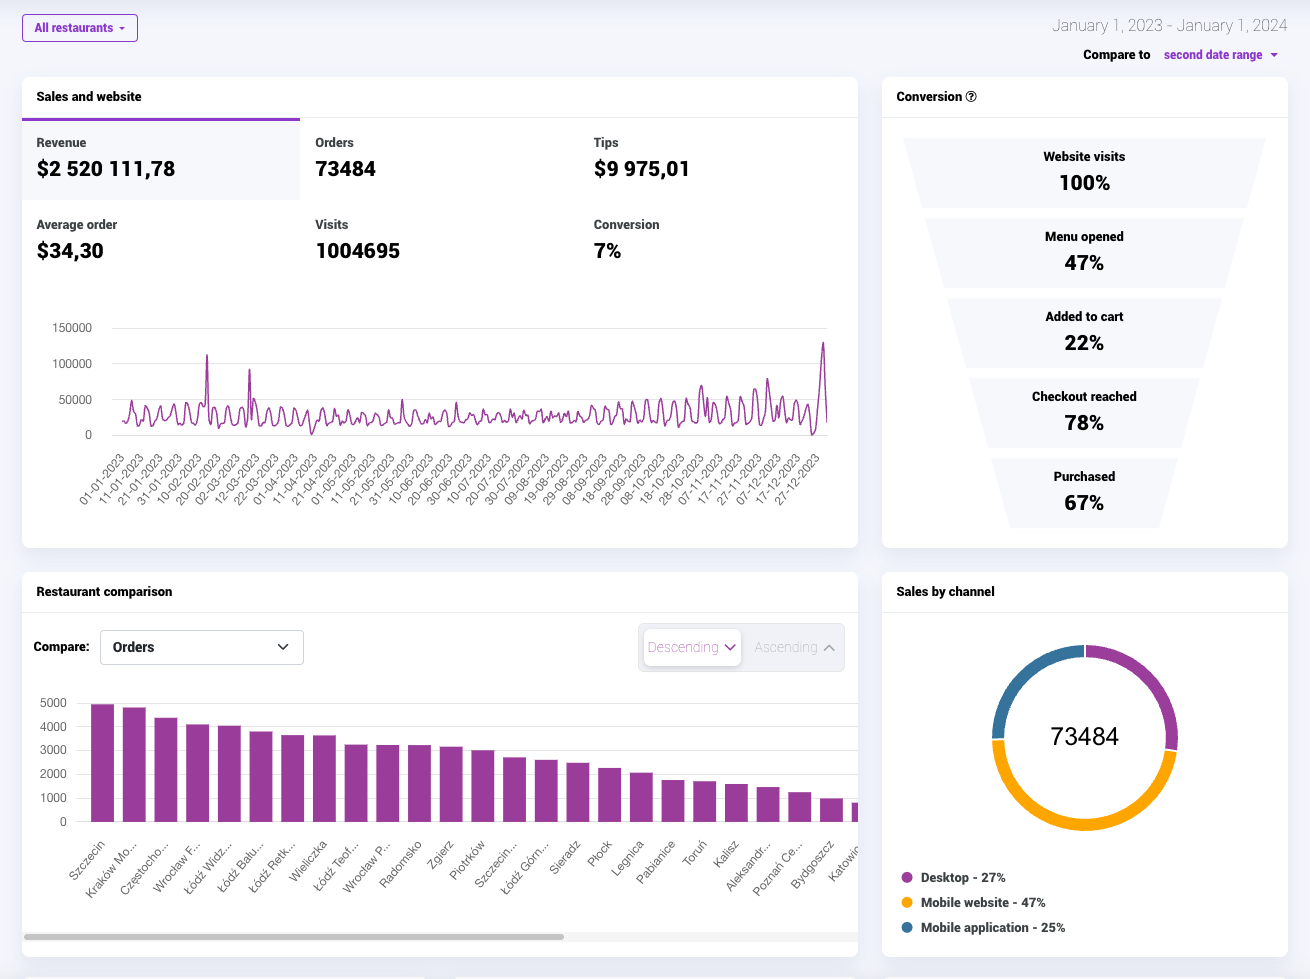
Task: Click the Mobile website orange legend dot
Action: coord(907,903)
